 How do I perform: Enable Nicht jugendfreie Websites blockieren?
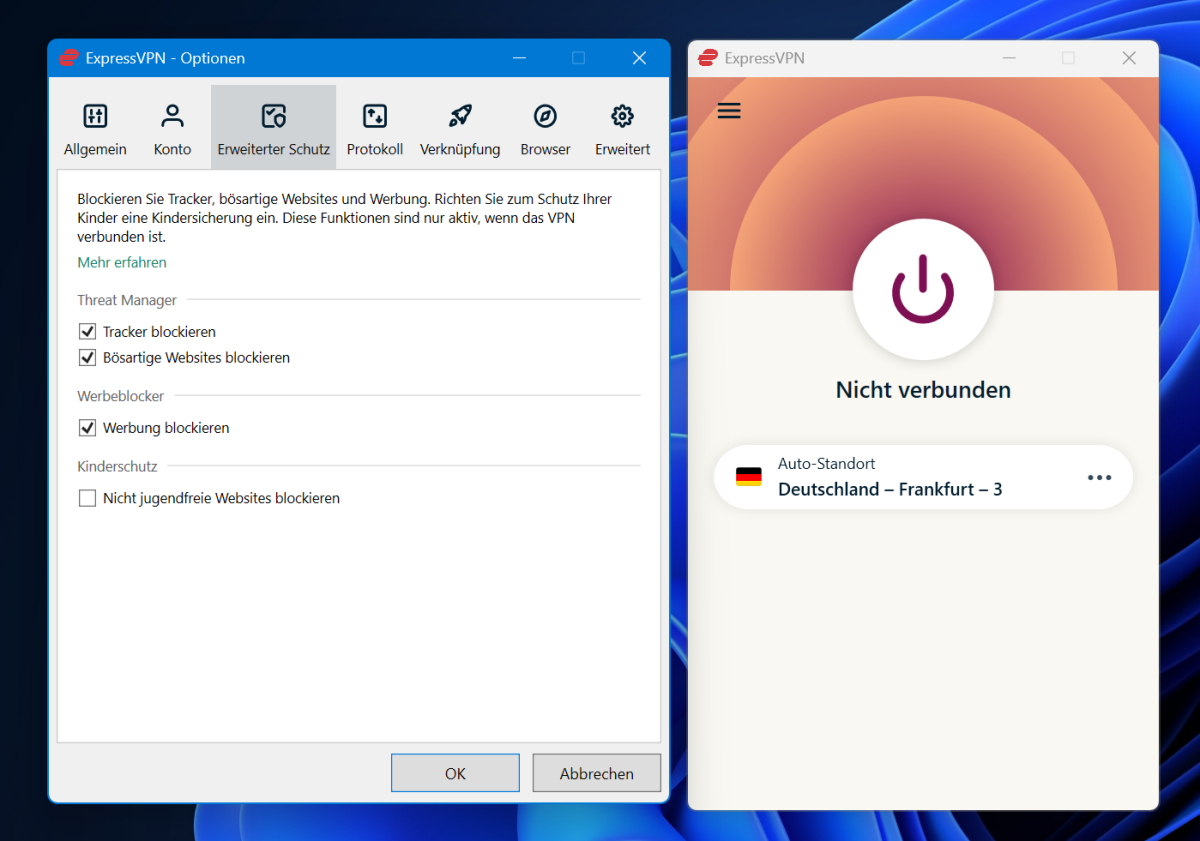[x=87, y=498]
